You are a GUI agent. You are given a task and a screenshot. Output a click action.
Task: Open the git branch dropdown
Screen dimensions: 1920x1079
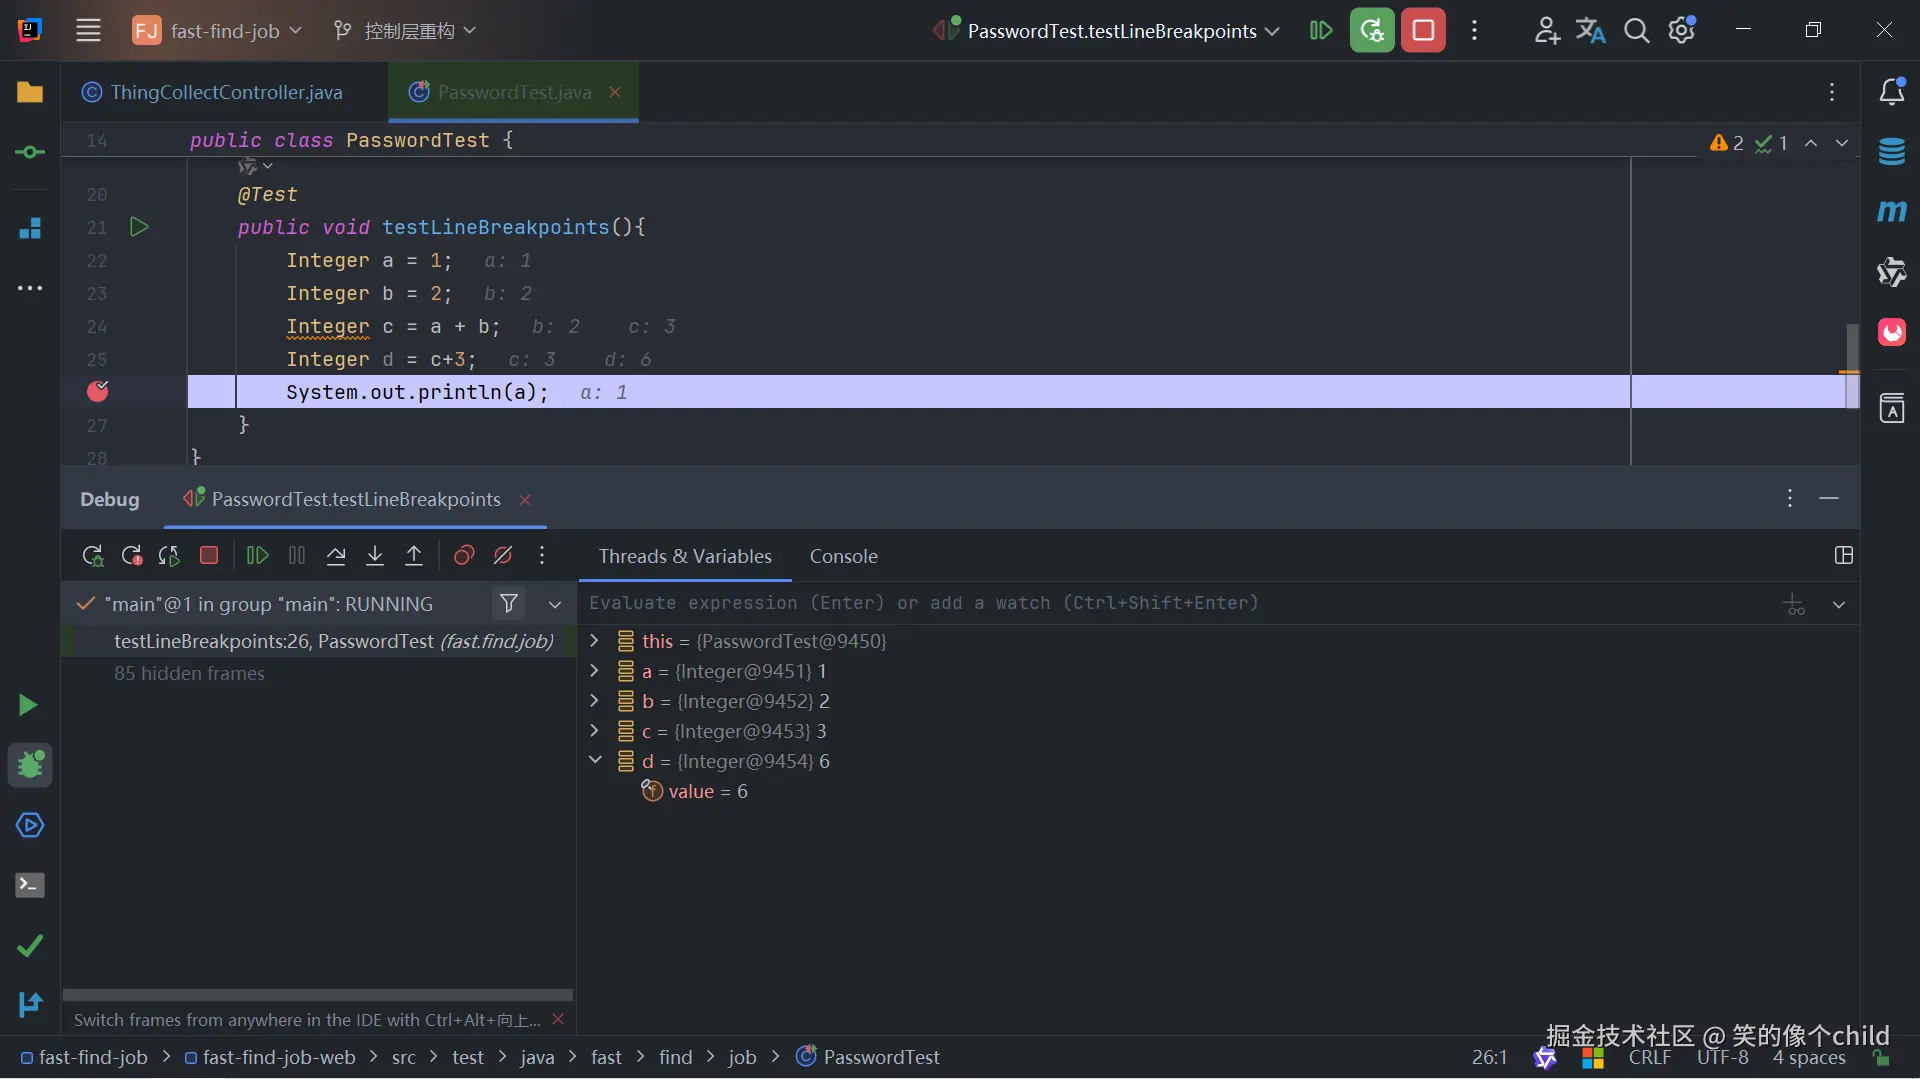pyautogui.click(x=405, y=31)
